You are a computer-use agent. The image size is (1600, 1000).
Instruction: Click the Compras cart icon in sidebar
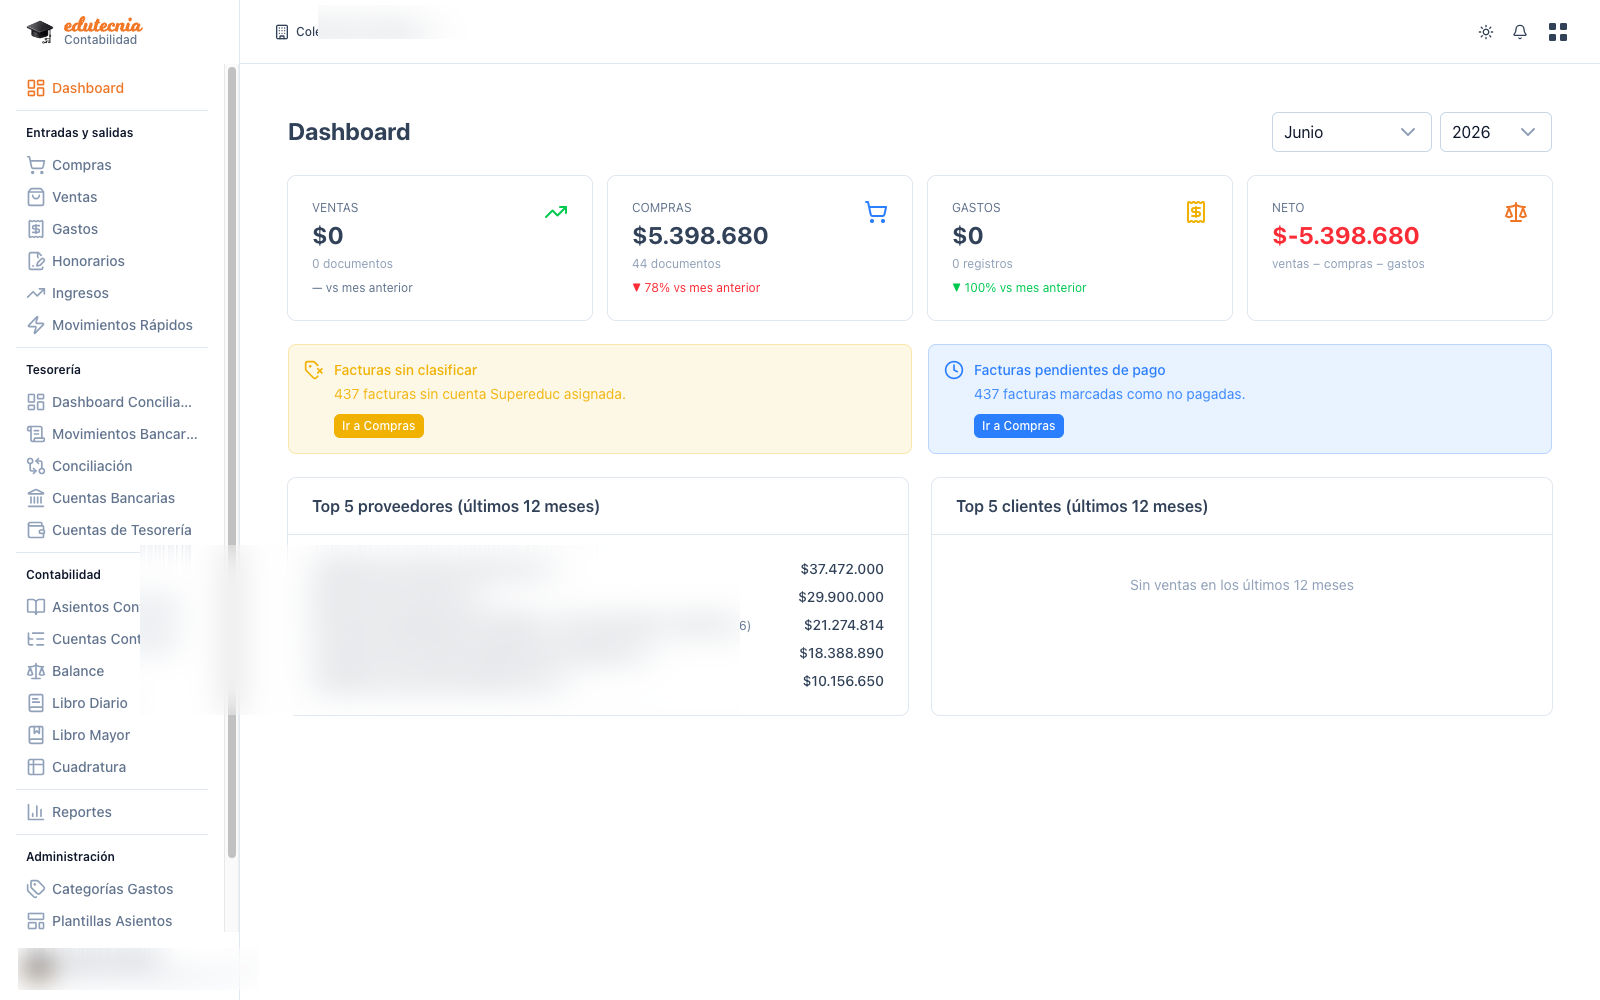pos(36,165)
